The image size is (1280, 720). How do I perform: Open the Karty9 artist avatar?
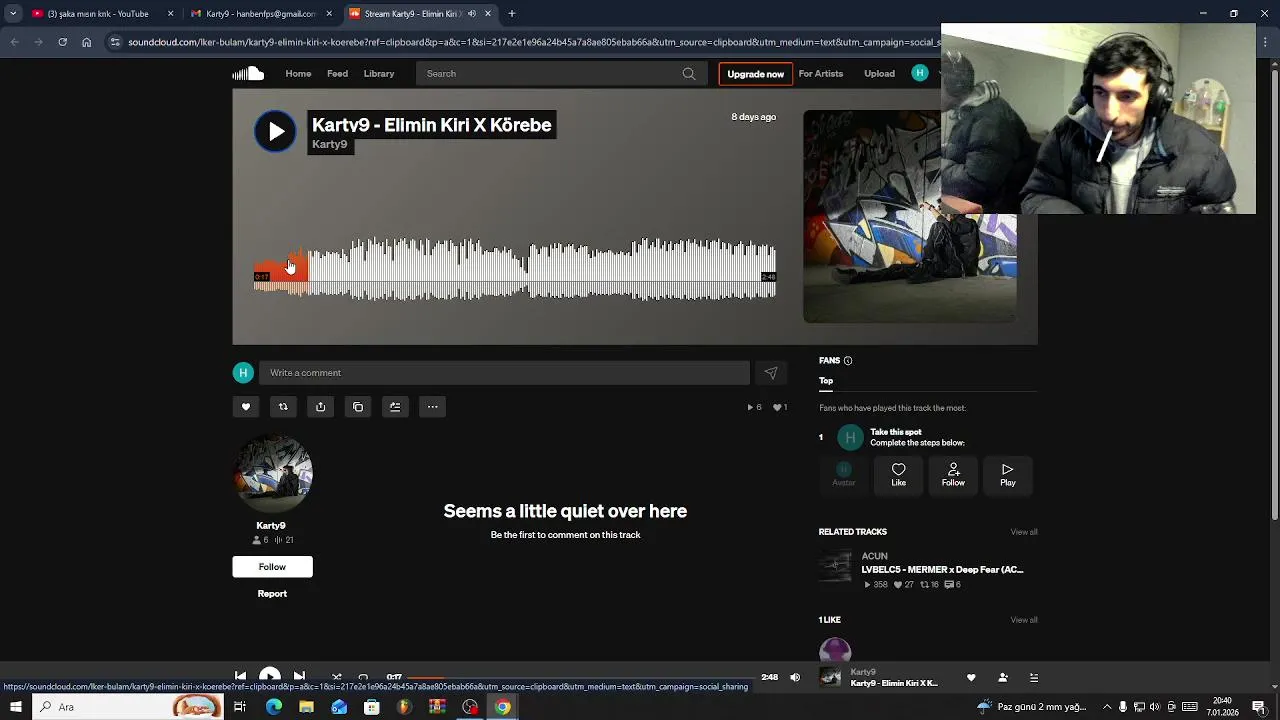(273, 475)
